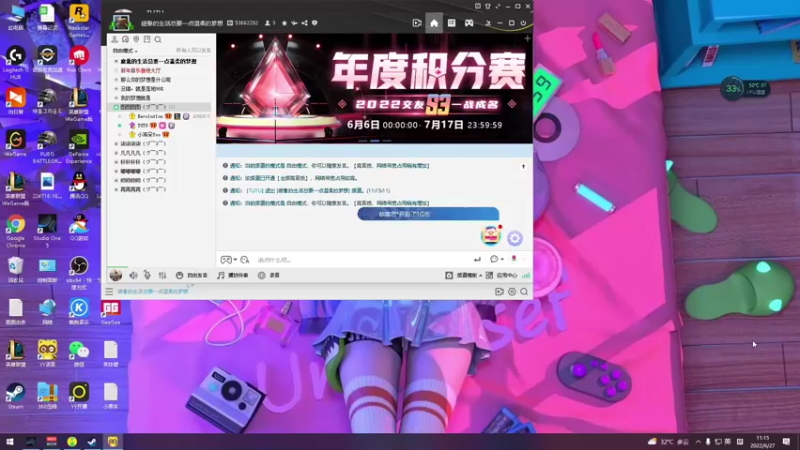Collapse the highlighted 图图图图 sub-channel

pyautogui.click(x=116, y=107)
